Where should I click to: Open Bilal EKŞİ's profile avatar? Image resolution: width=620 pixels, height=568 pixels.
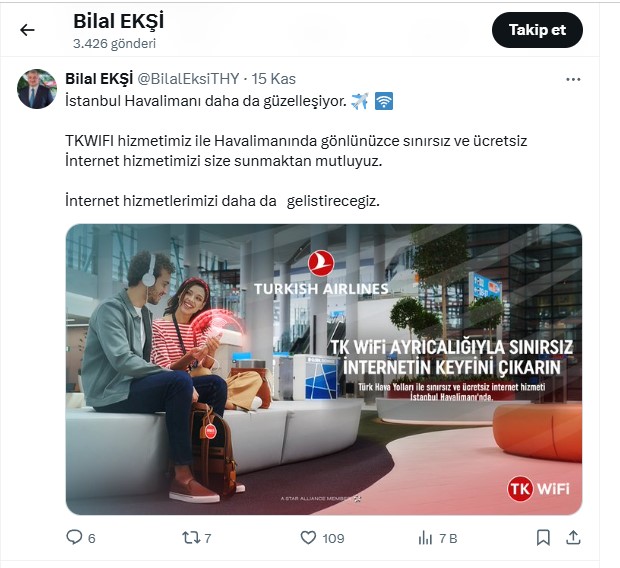coord(37,89)
